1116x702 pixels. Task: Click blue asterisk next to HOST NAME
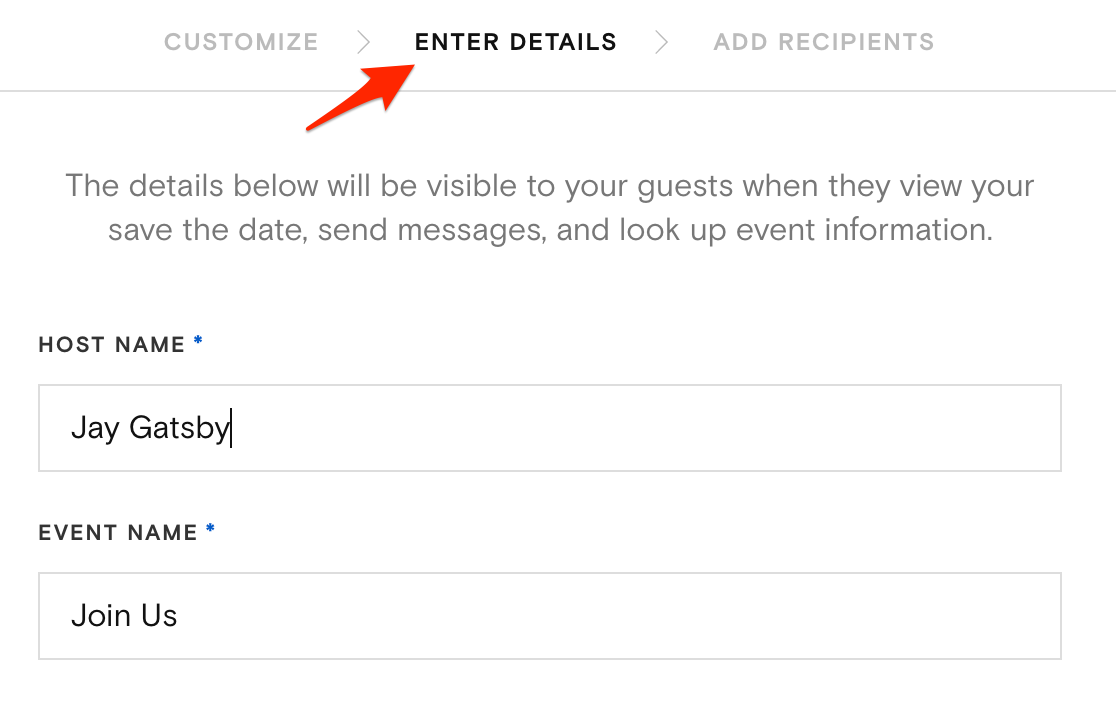click(198, 342)
